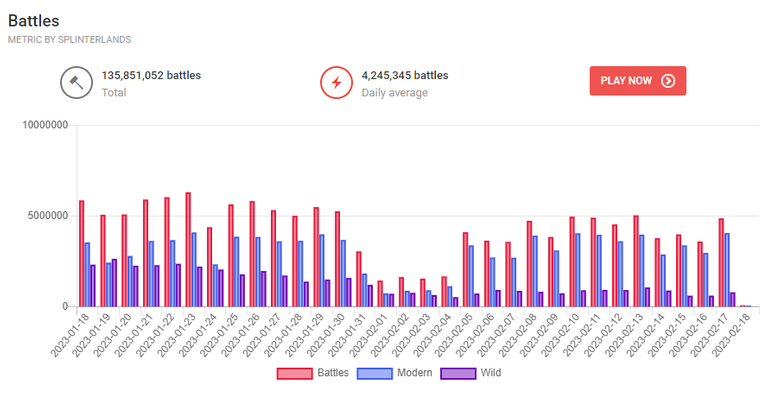Click the red Battles legend swatch
This screenshot has height=393, width=768.
point(294,373)
